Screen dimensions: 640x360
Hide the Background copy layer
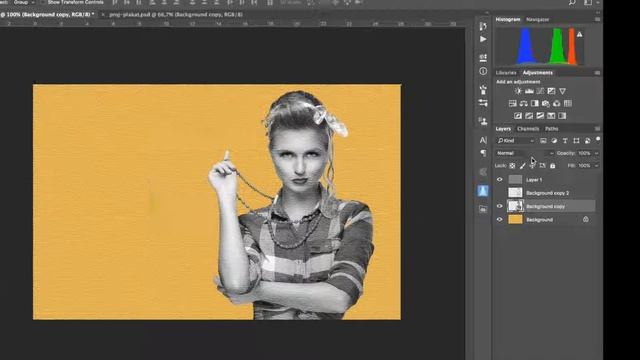pos(500,206)
